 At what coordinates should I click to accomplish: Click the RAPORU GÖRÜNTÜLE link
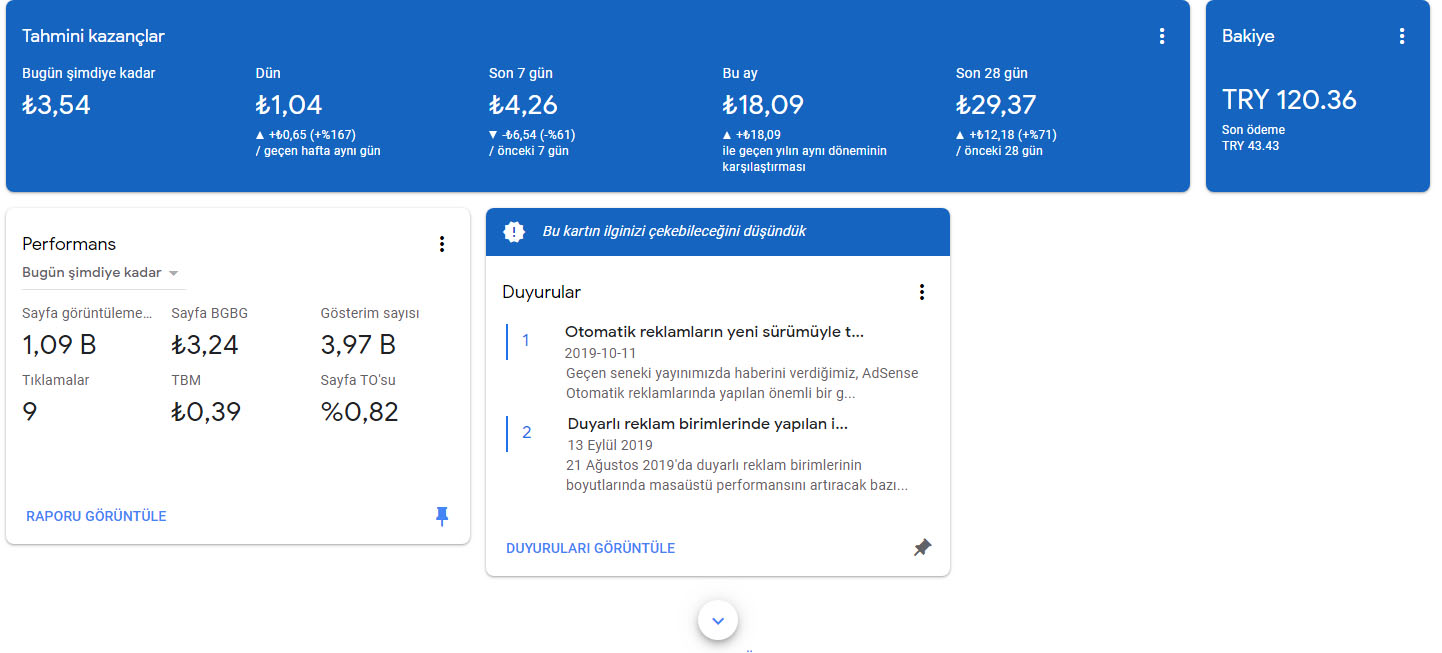point(96,516)
